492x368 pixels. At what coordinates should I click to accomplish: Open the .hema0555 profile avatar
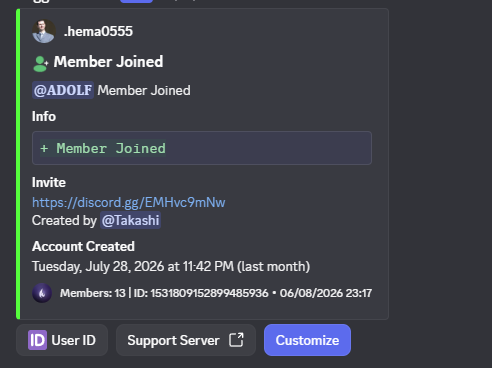pyautogui.click(x=44, y=31)
